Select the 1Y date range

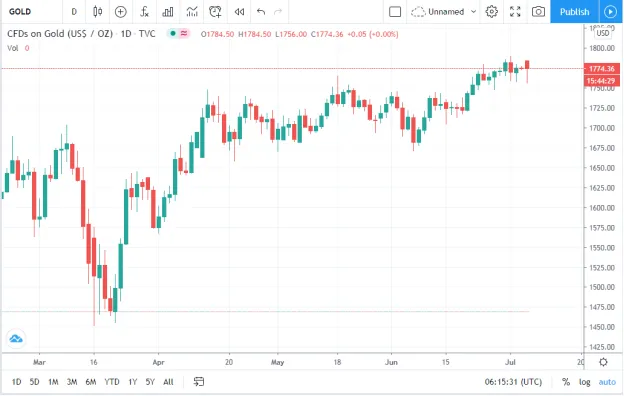pyautogui.click(x=133, y=382)
